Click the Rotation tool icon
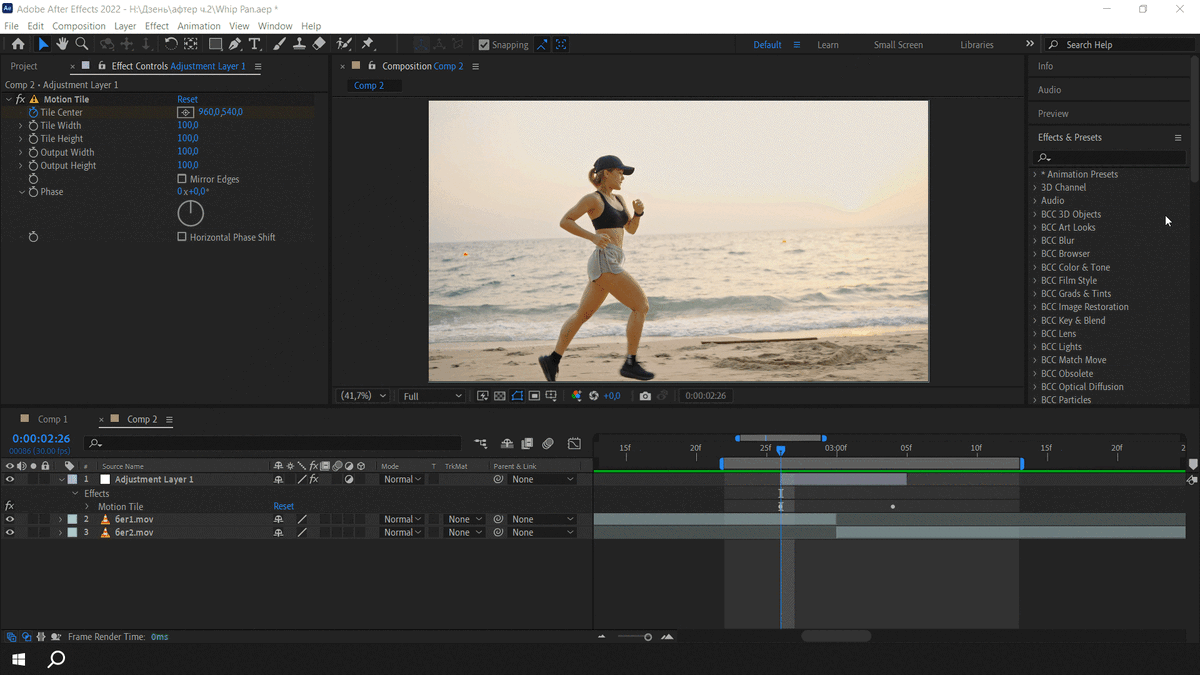 click(171, 44)
